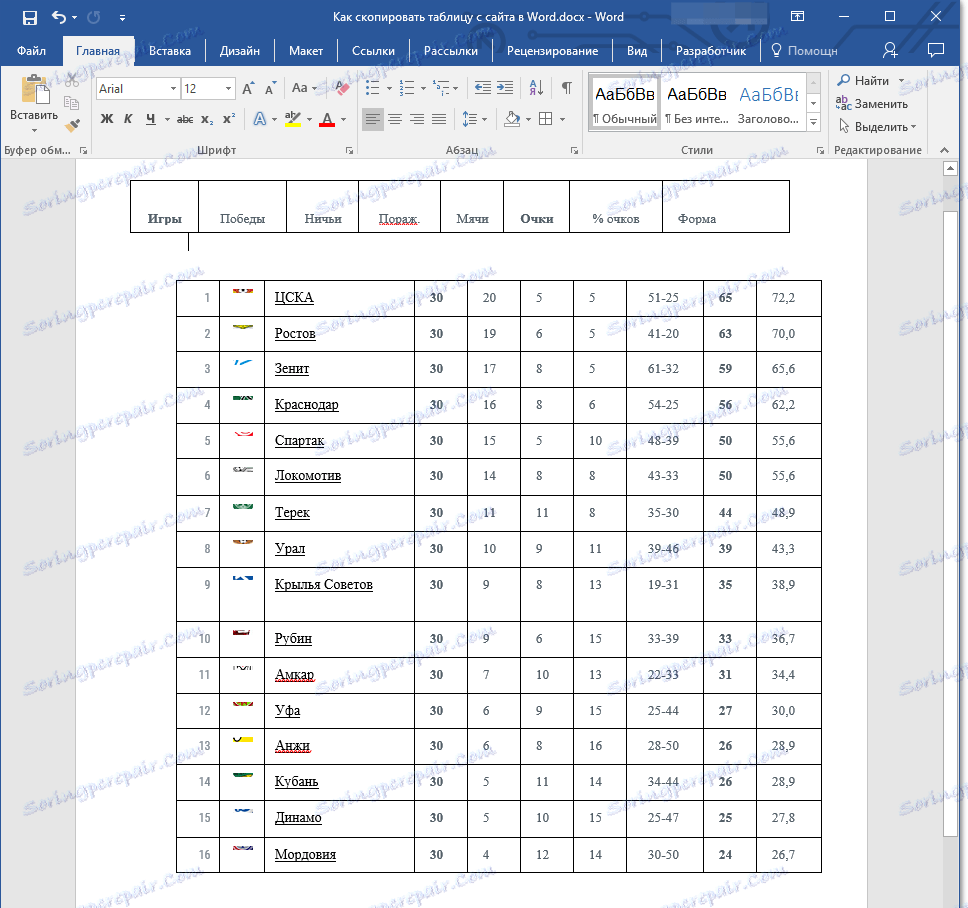Viewport: 968px width, 908px height.
Task: Switch to the Дизайн tab
Action: [240, 51]
